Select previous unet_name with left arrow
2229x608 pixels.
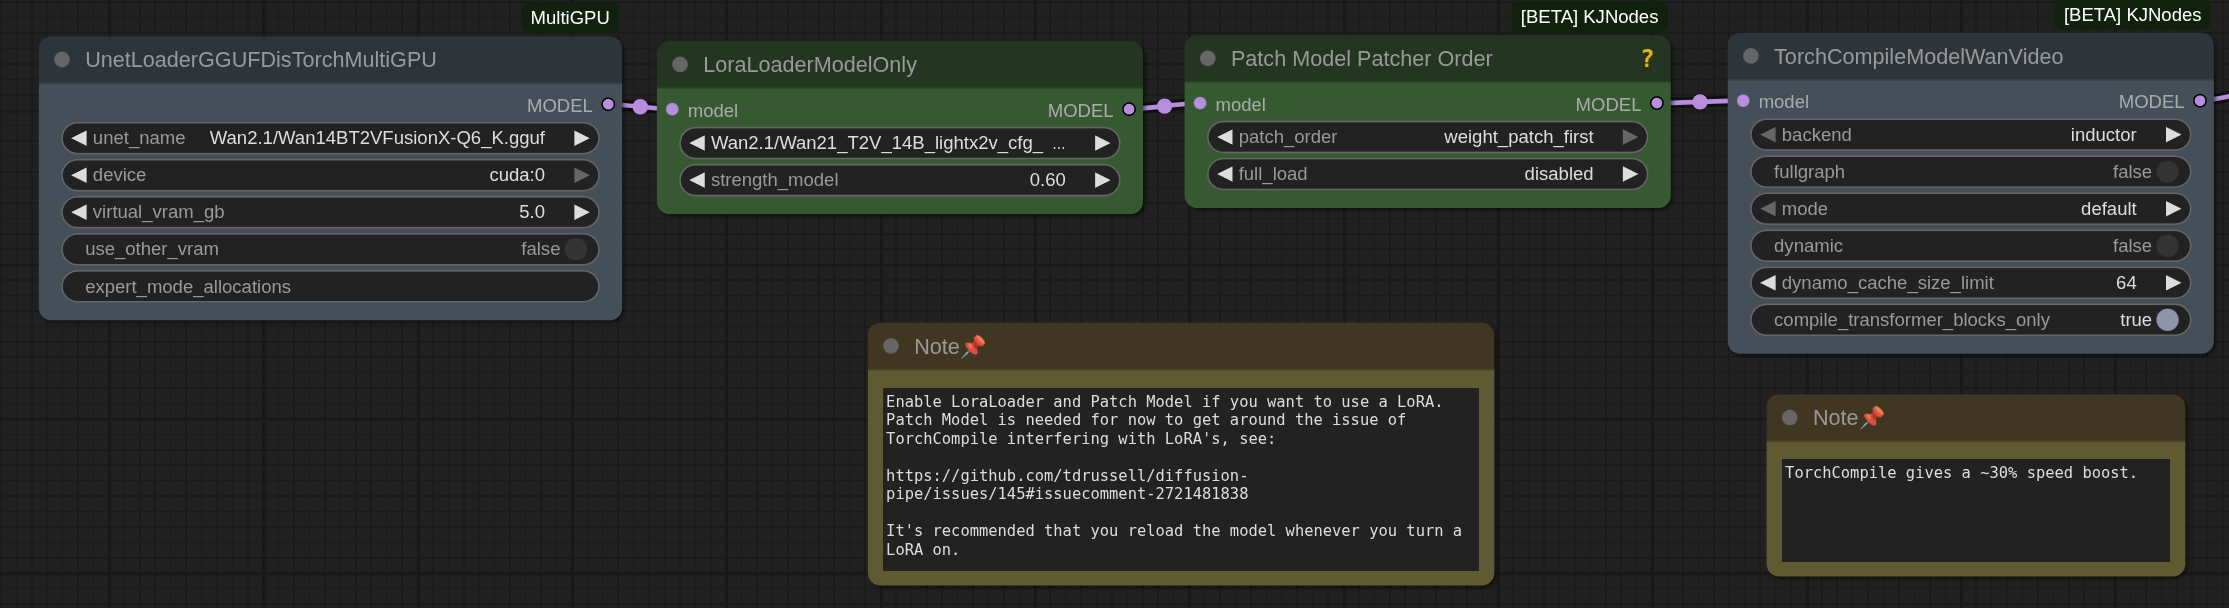[x=79, y=138]
